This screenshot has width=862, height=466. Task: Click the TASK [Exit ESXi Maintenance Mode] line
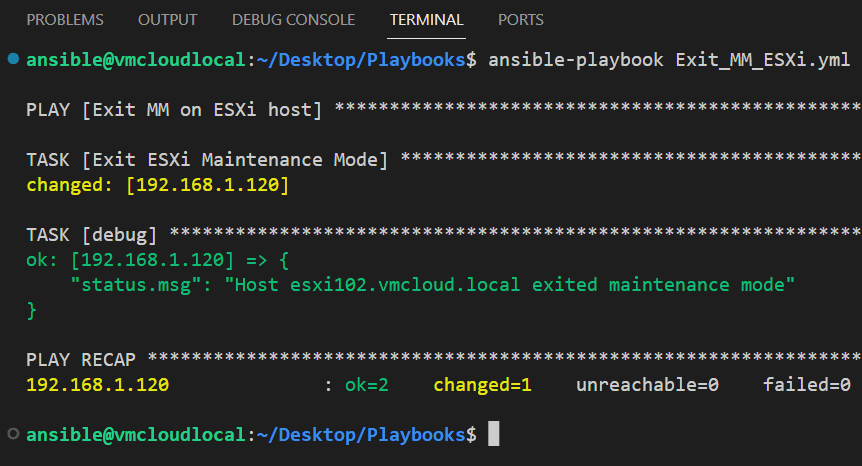[207, 160]
